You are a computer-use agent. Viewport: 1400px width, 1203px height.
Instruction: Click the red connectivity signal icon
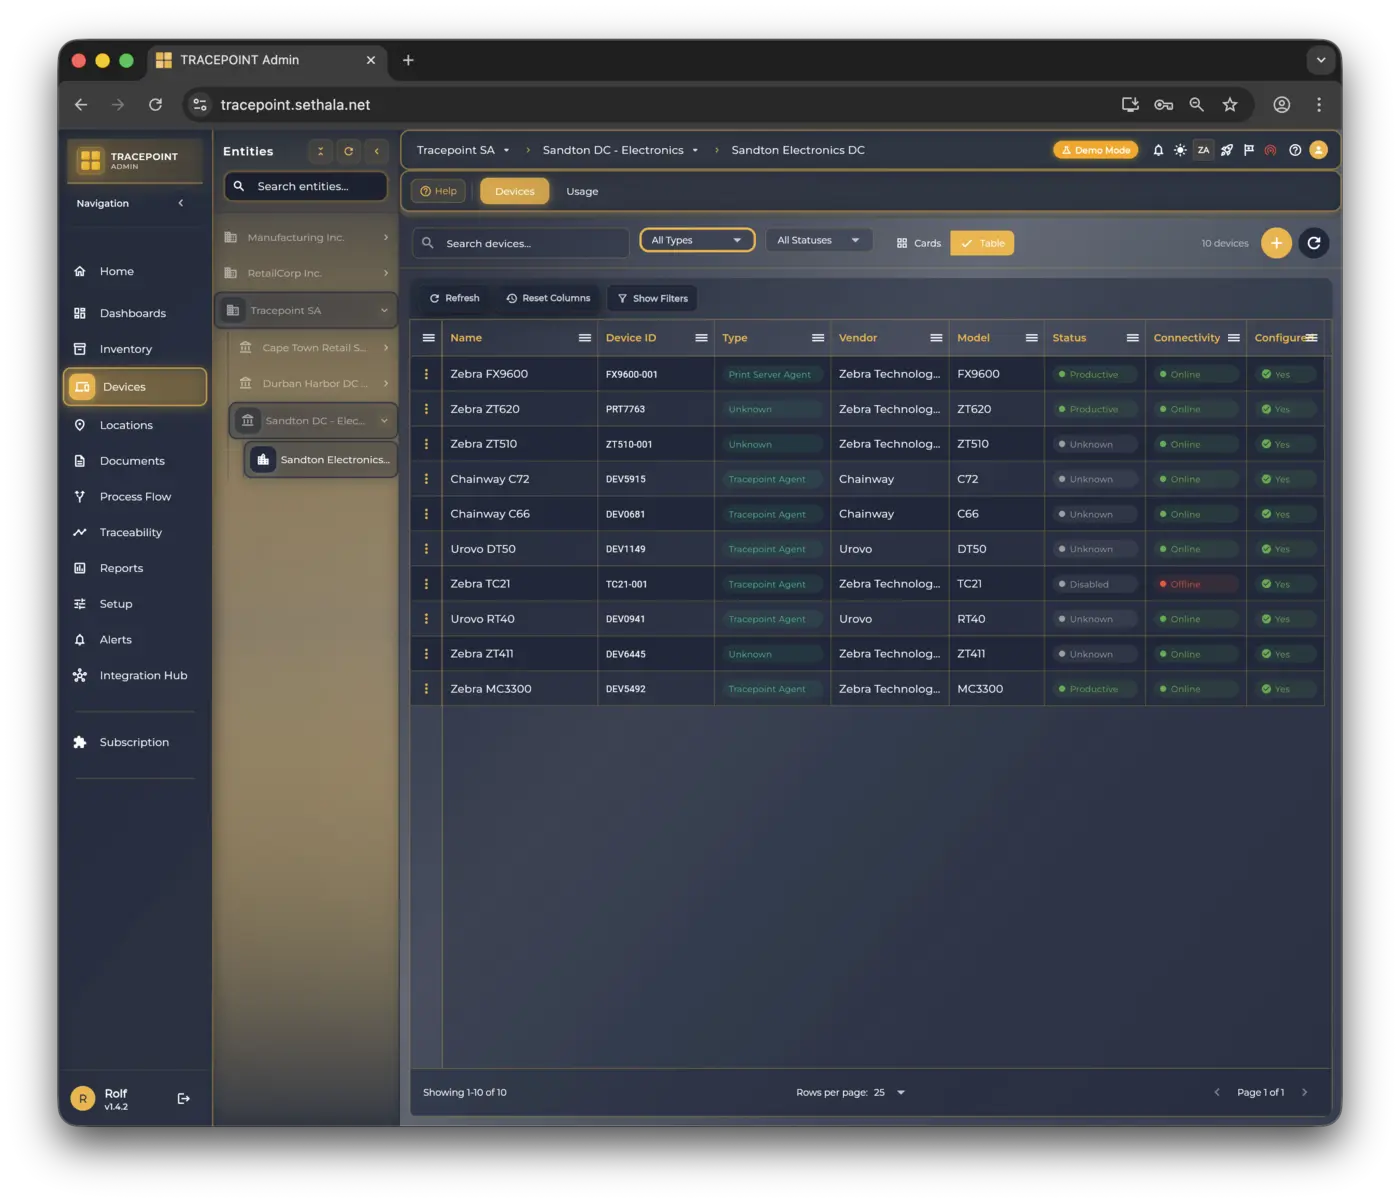pyautogui.click(x=1270, y=150)
